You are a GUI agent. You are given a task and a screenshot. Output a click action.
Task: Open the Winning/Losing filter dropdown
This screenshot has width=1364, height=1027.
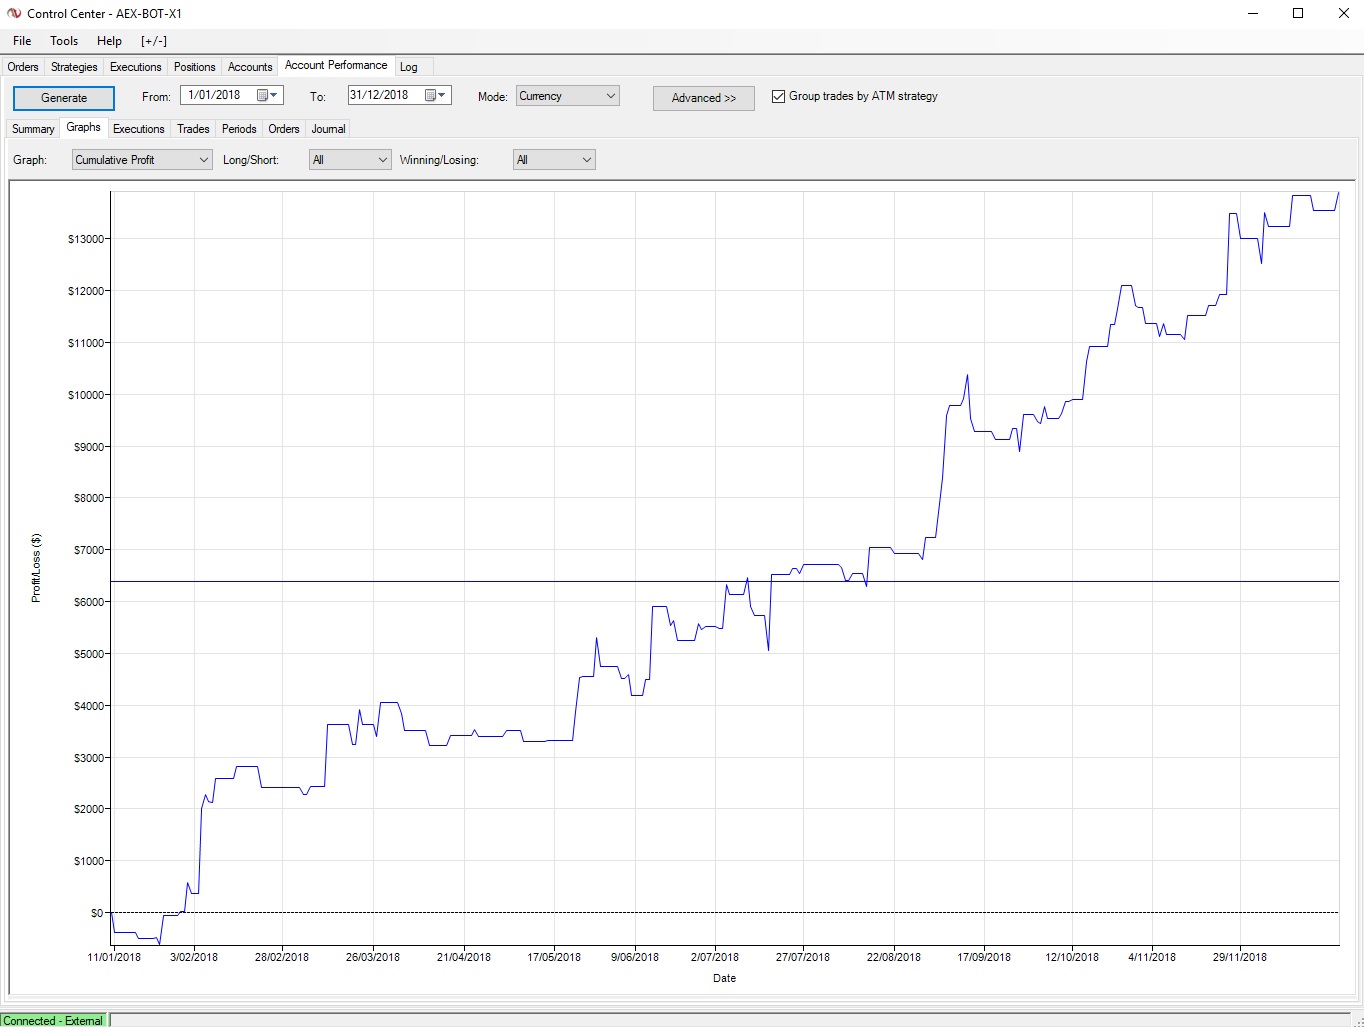point(554,160)
